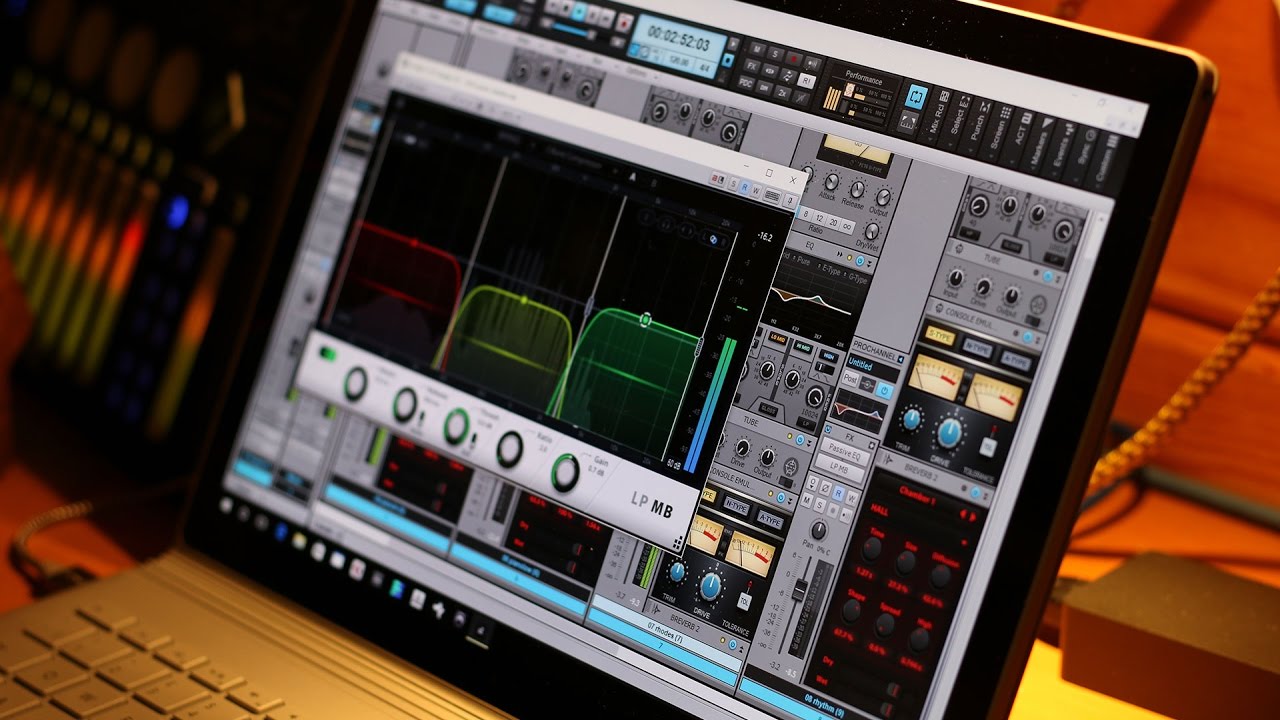Select S-TYPE on right strip console emulator
The image size is (1280, 720).
pyautogui.click(x=939, y=335)
